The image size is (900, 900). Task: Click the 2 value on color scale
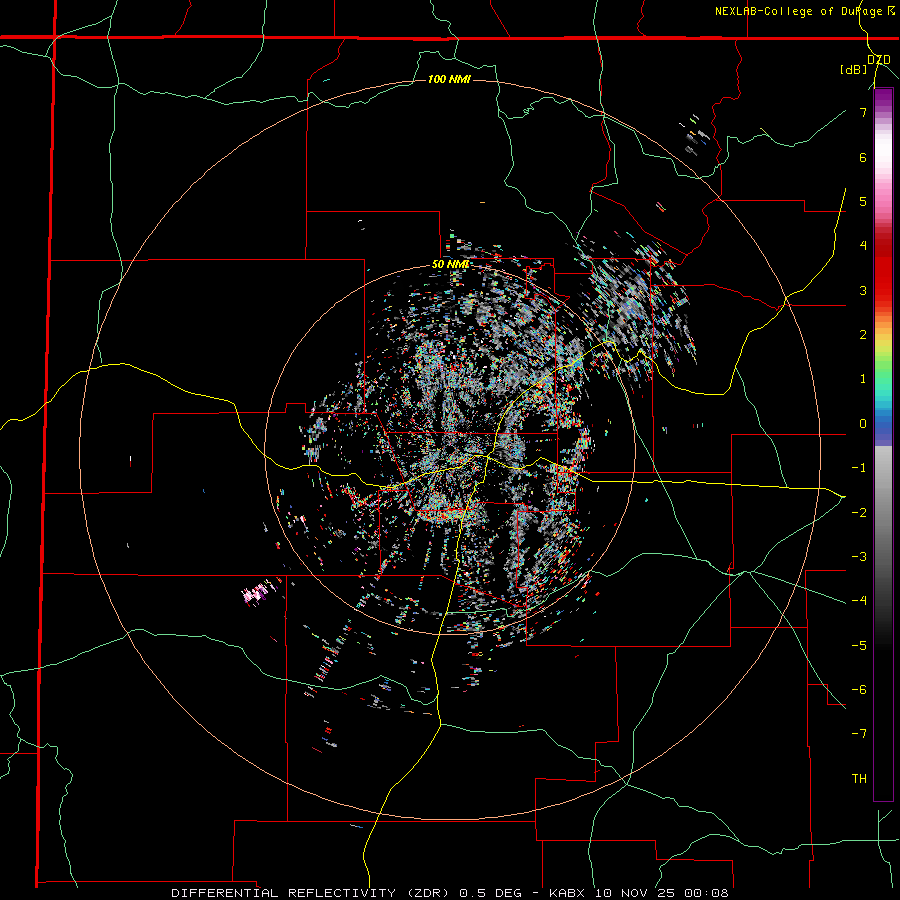(x=863, y=335)
